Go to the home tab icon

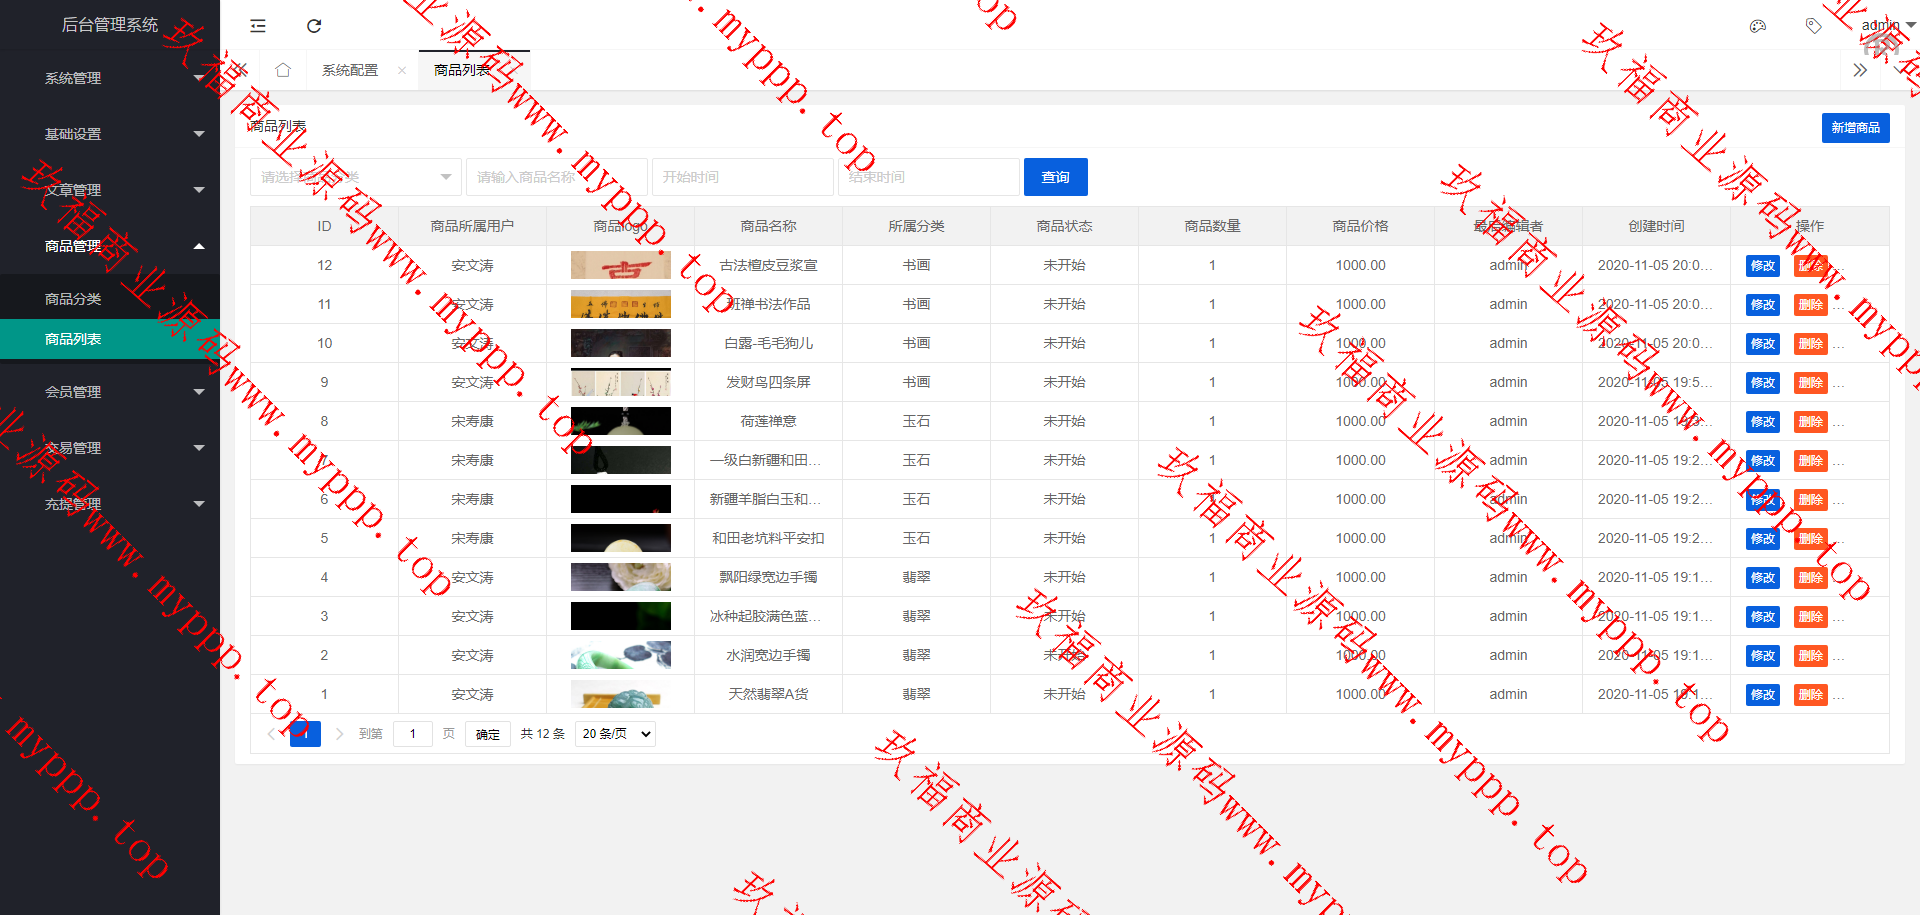click(x=283, y=70)
